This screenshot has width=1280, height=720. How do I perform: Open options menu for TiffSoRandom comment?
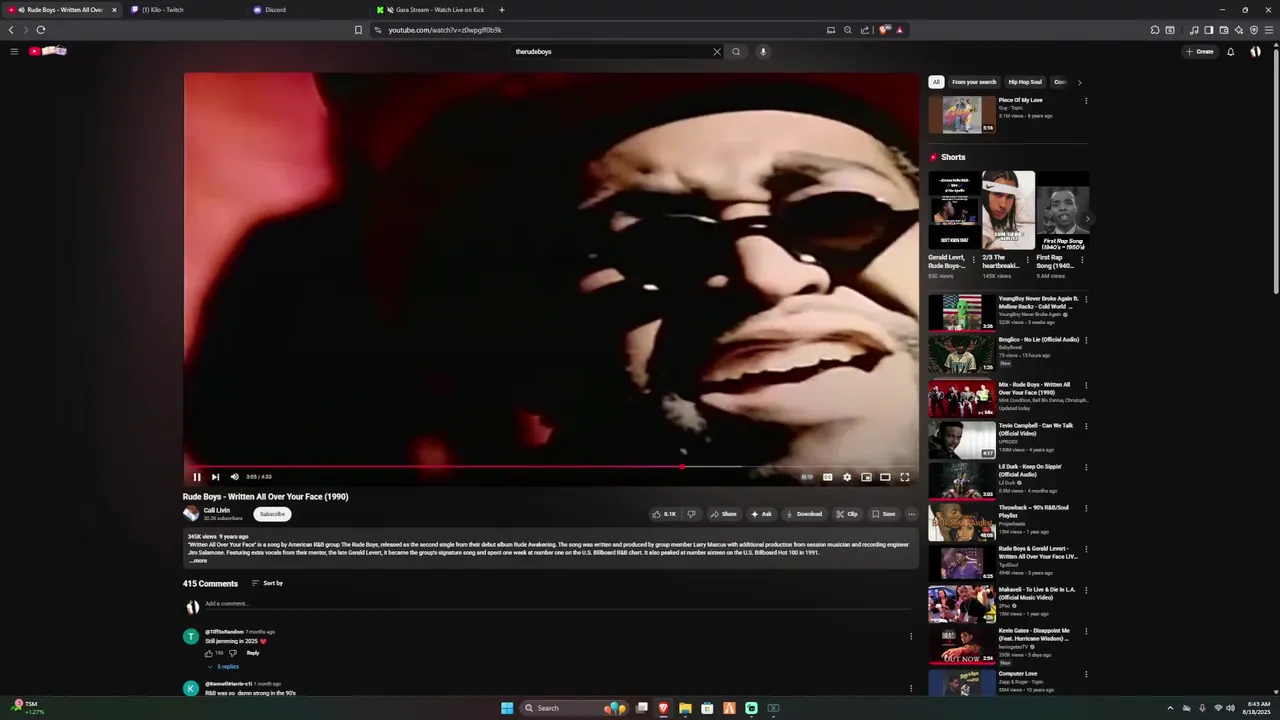tap(910, 636)
